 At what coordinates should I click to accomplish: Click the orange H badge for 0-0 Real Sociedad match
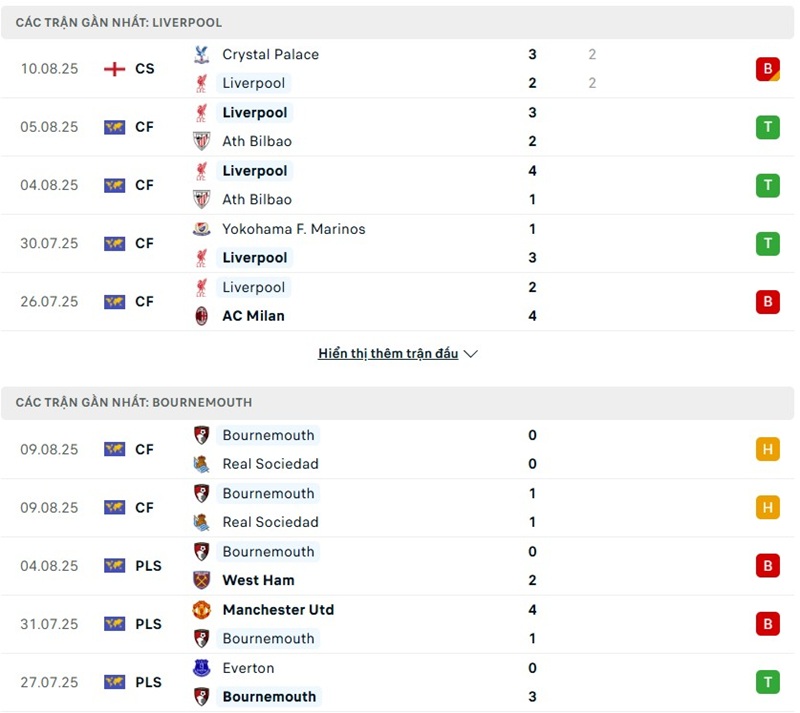[767, 449]
